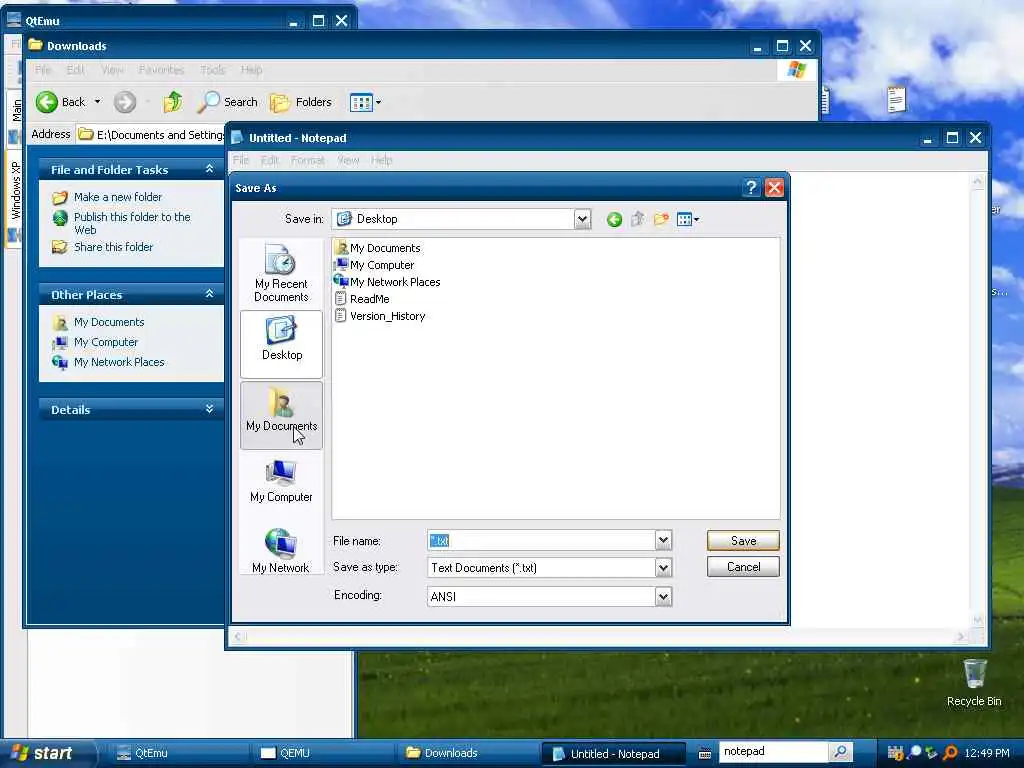Go back with Save As dialog back arrow

coord(614,219)
